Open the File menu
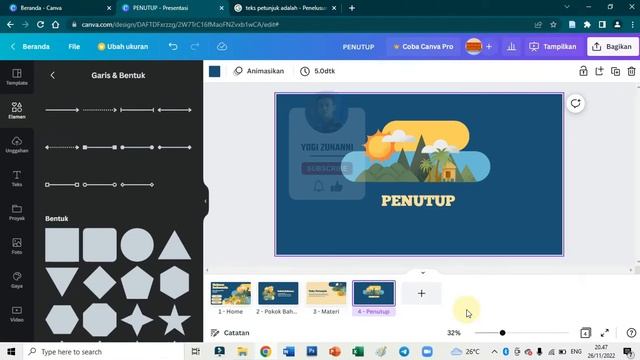Viewport: 640px width, 360px height. (74, 47)
